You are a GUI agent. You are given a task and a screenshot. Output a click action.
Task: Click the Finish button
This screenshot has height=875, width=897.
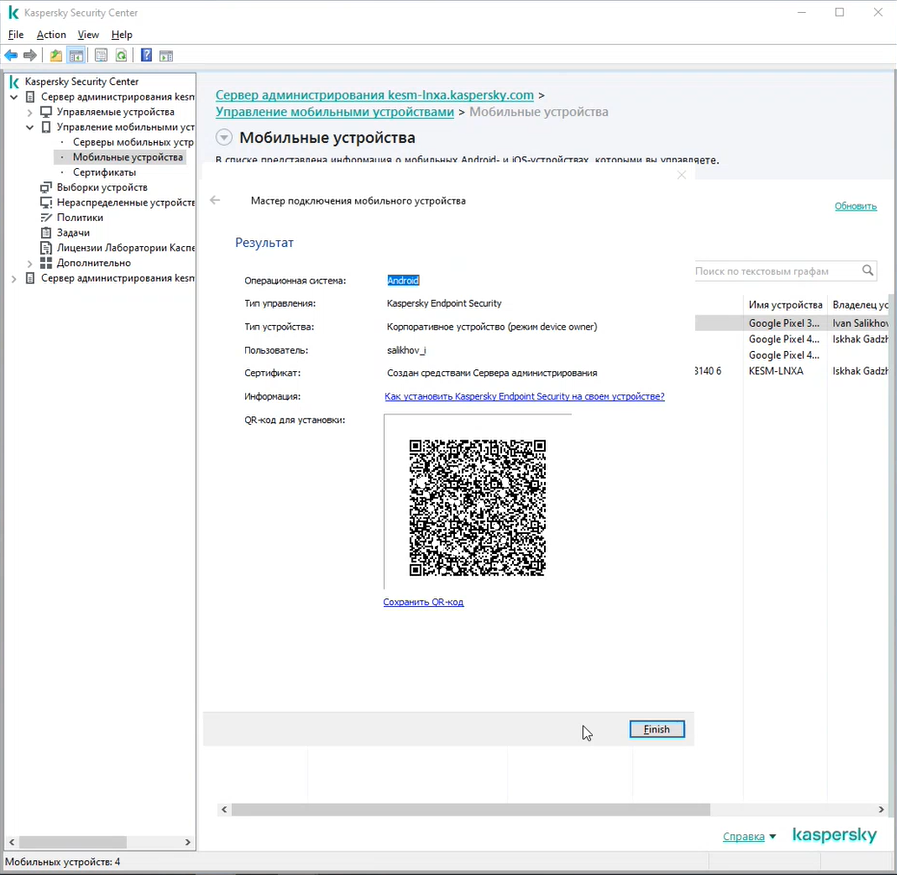656,729
